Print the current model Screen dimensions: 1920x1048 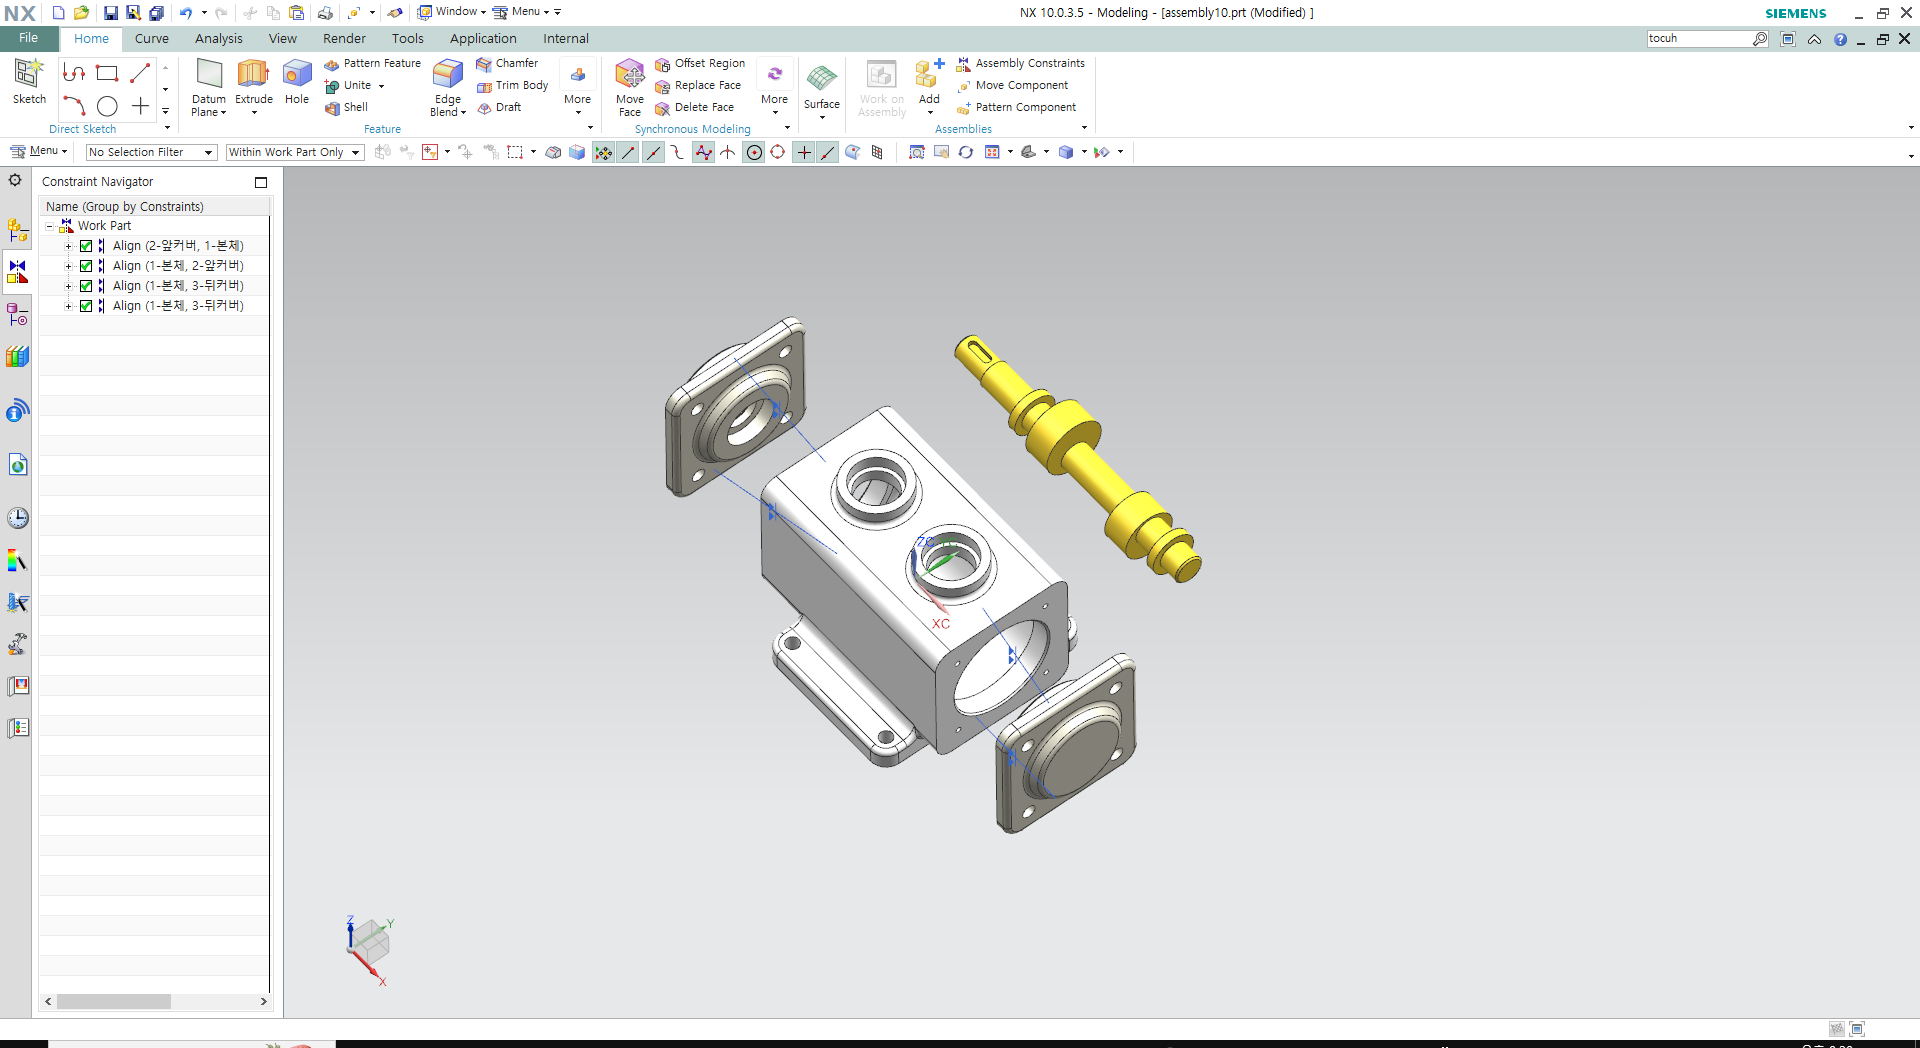click(x=325, y=13)
